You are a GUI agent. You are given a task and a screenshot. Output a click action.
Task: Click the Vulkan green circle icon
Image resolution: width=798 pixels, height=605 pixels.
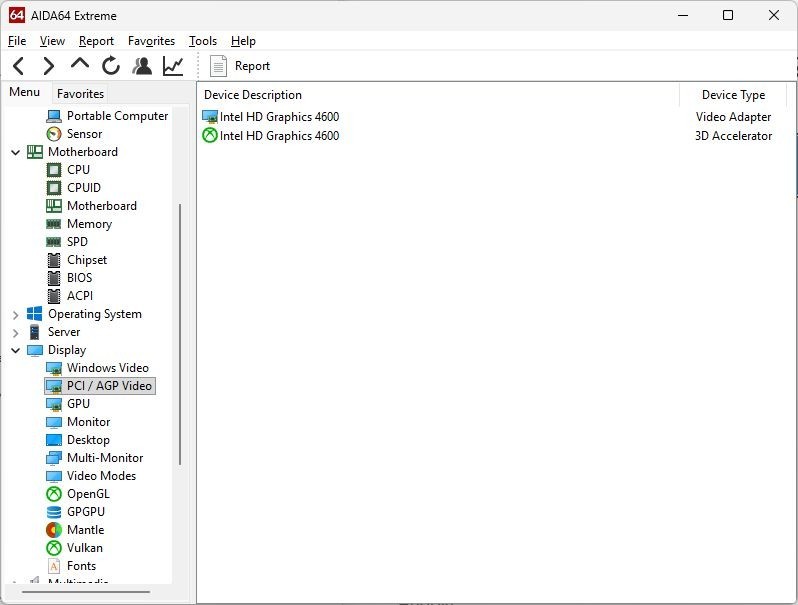(54, 548)
